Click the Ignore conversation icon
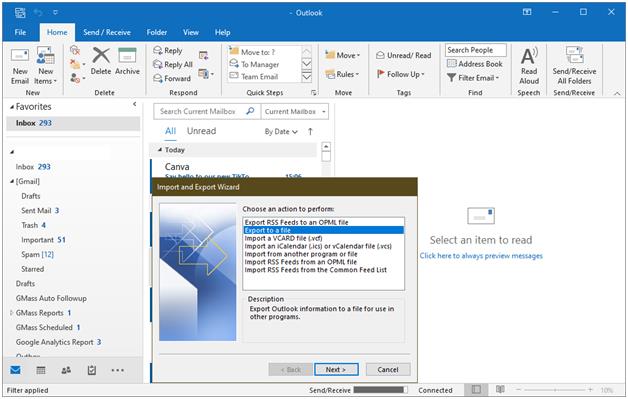This screenshot has width=628, height=399. [75, 50]
